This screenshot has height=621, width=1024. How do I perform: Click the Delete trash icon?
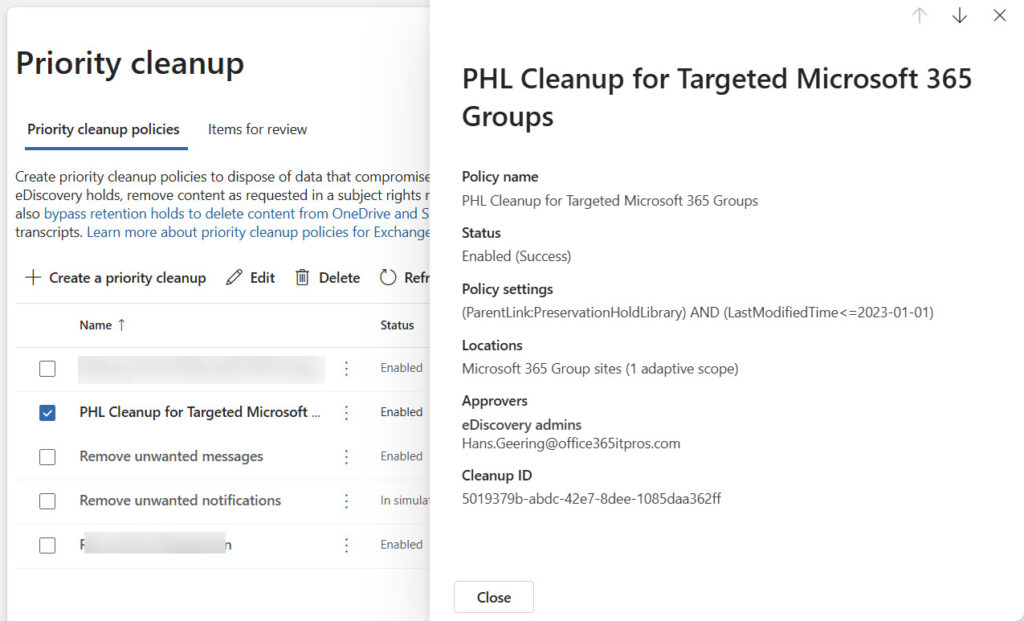(x=327, y=277)
